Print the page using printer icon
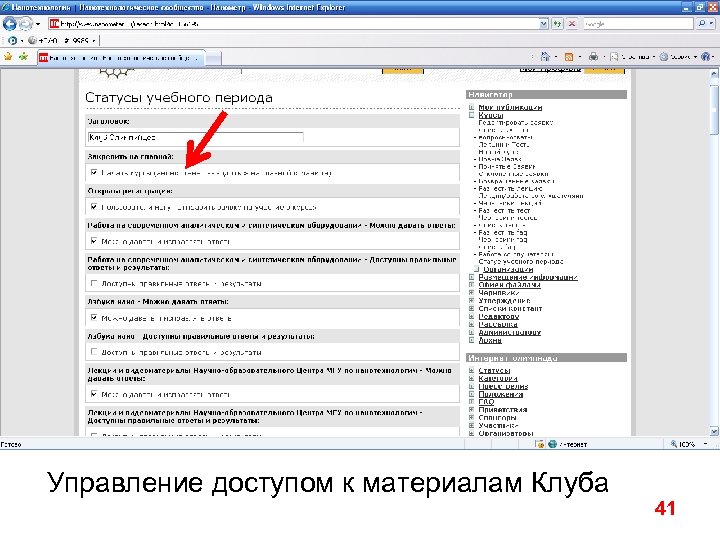The height and width of the screenshot is (540, 720). (593, 57)
